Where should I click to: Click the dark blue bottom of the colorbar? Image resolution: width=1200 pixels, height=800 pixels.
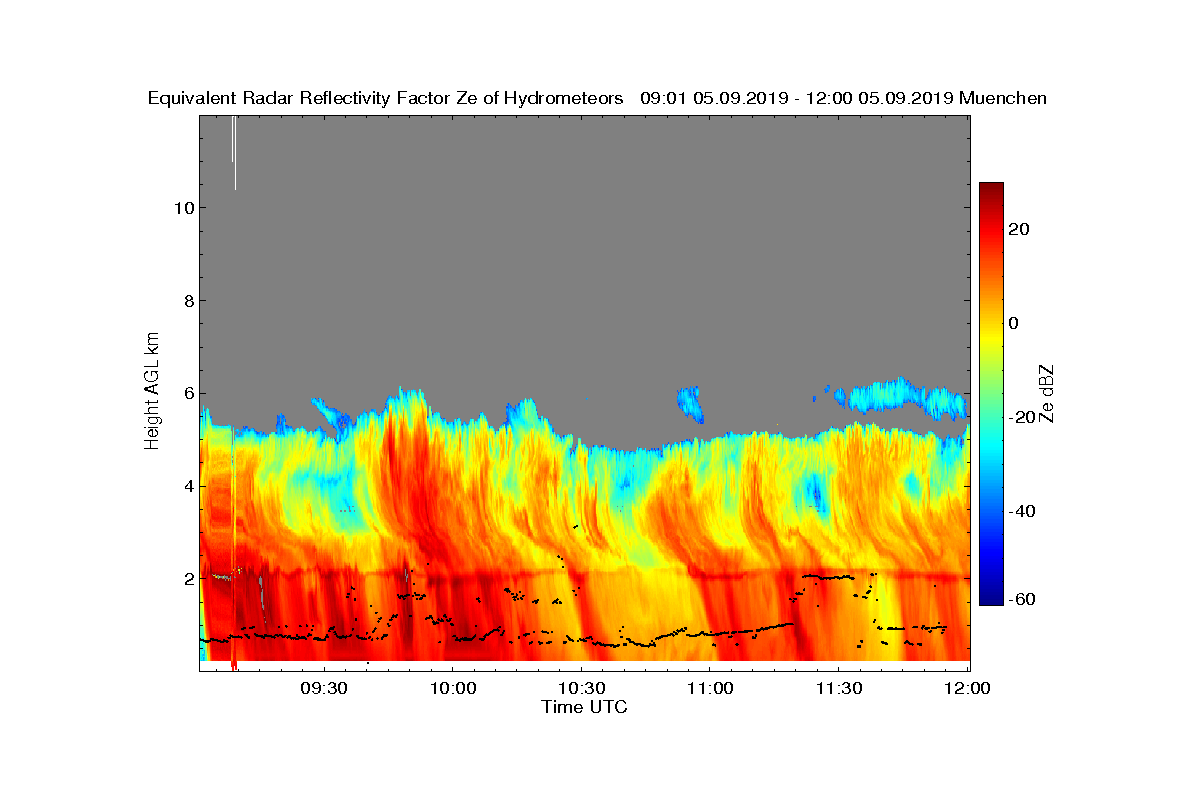991,597
